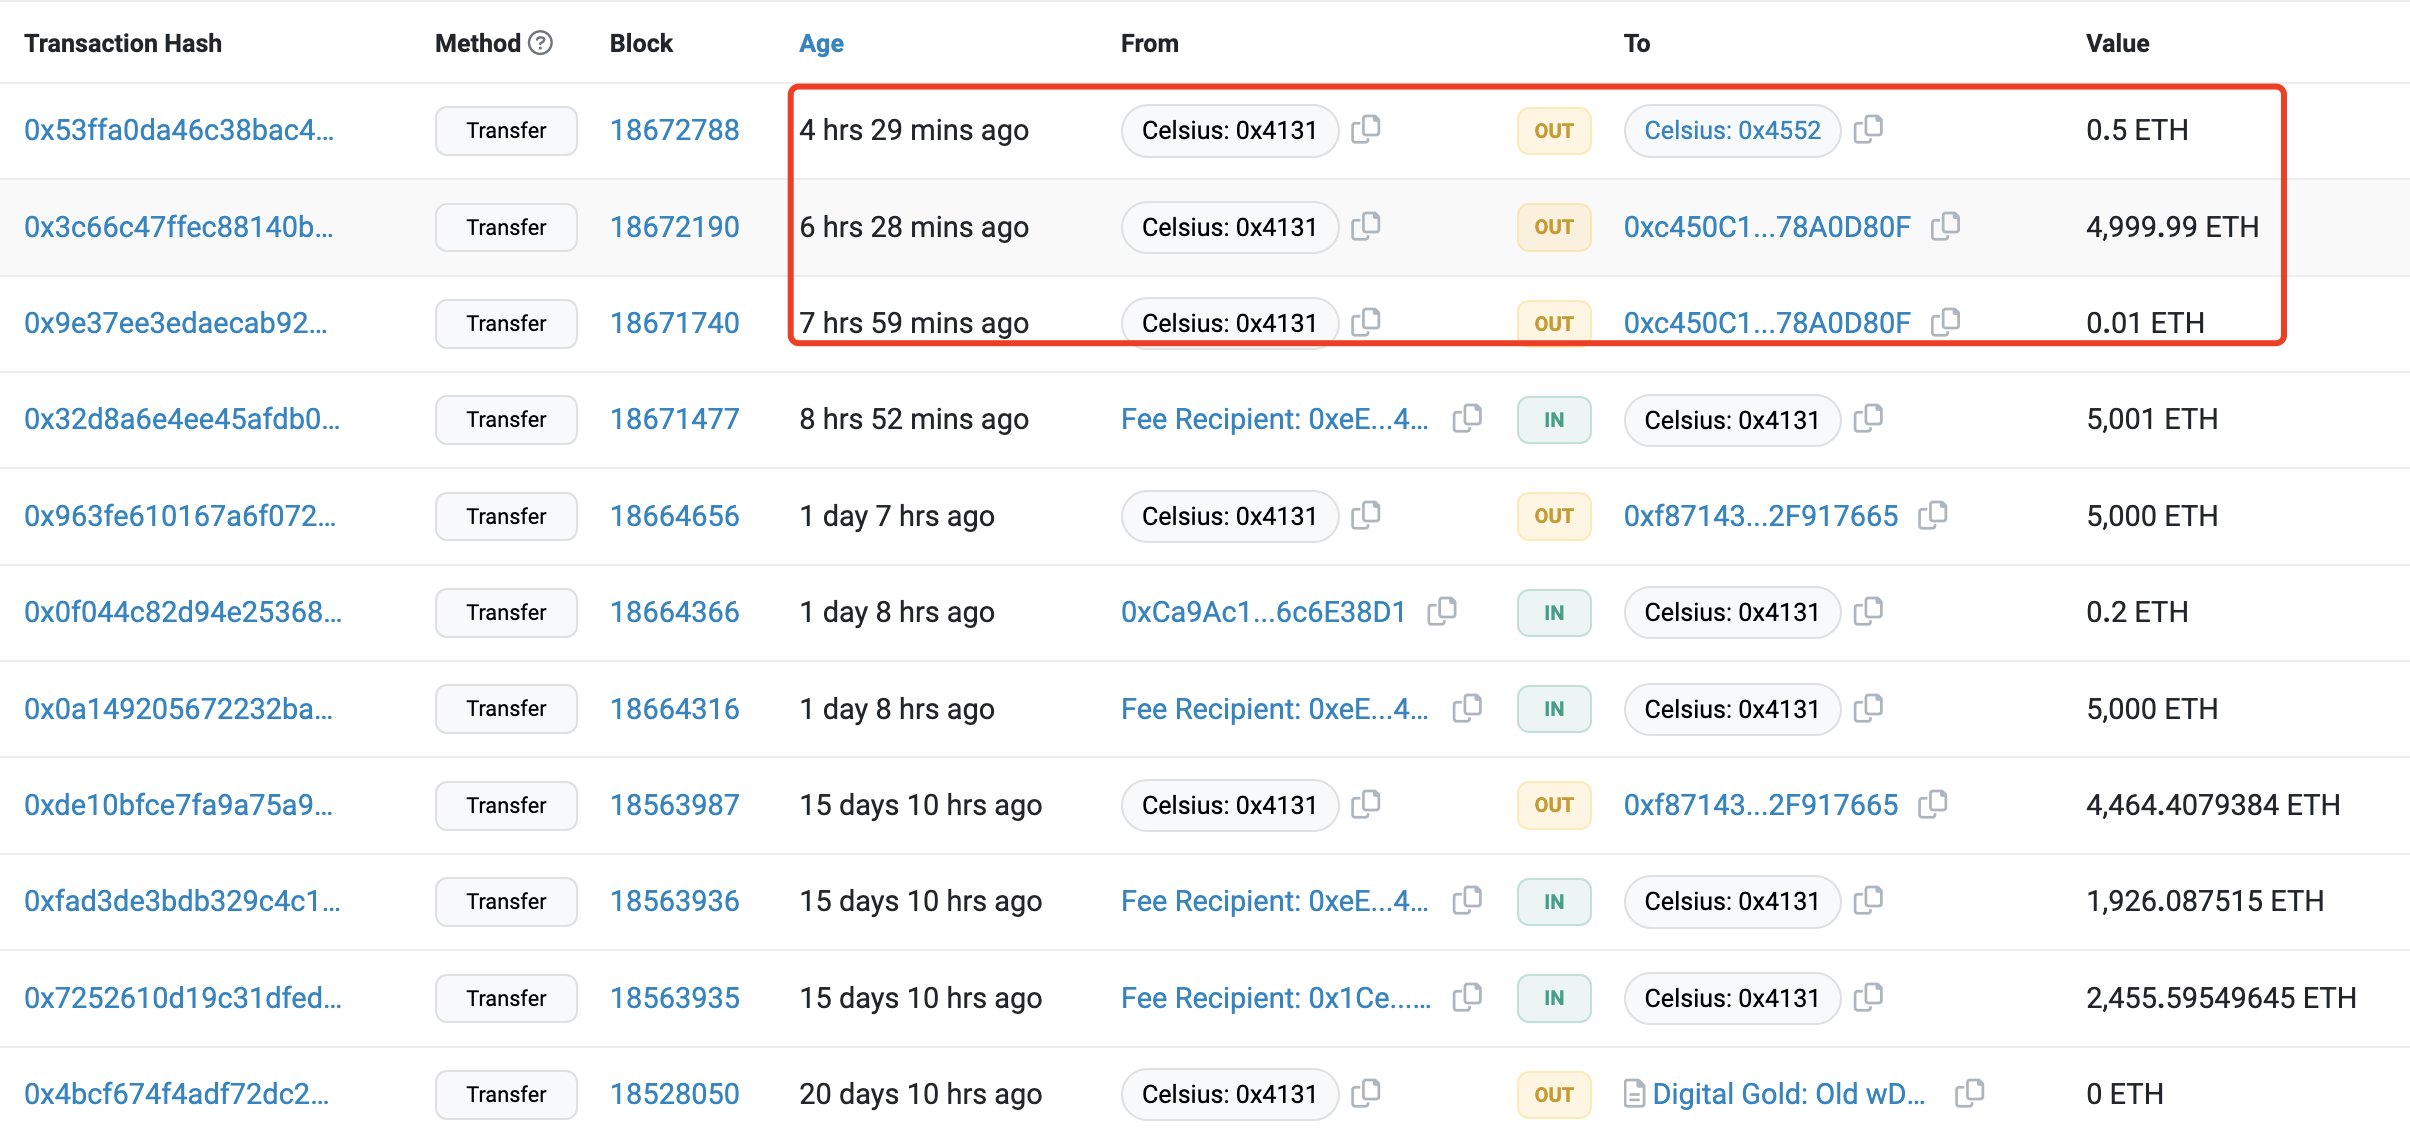Open the Celsius: 0x4552 address link
This screenshot has height=1134, width=2410.
point(1732,130)
